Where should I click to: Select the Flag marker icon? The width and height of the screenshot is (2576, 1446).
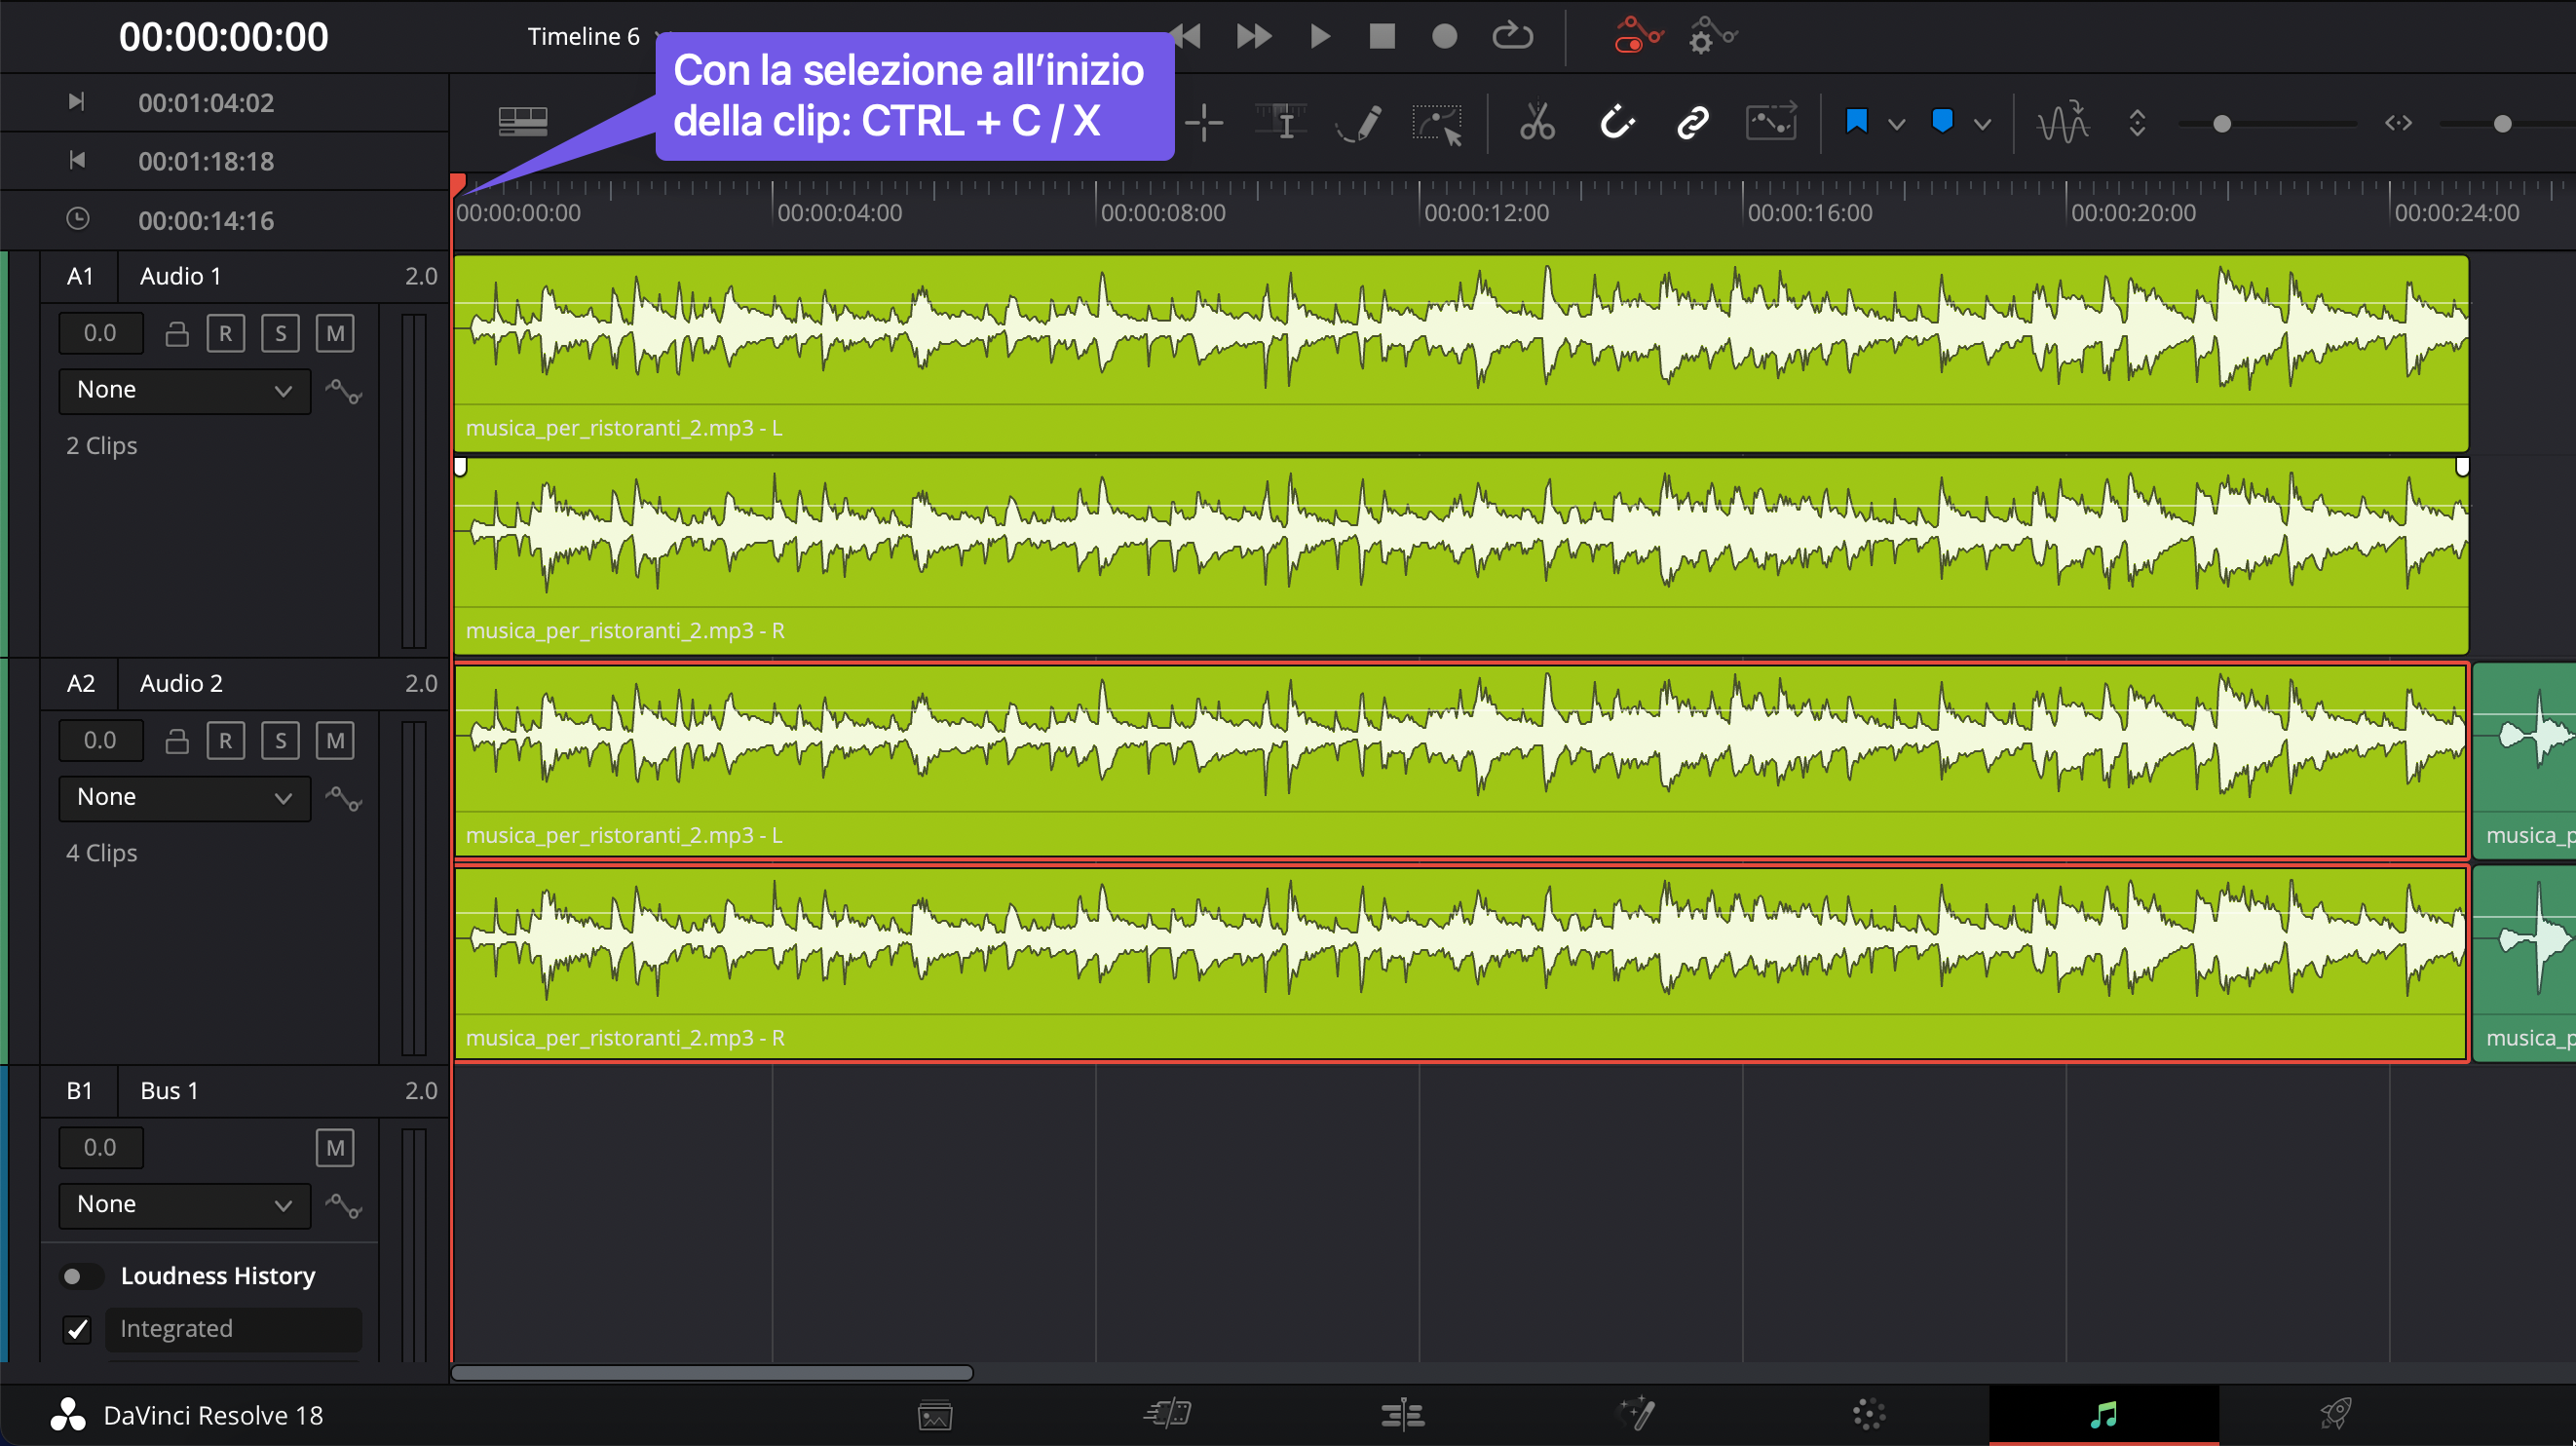1858,122
